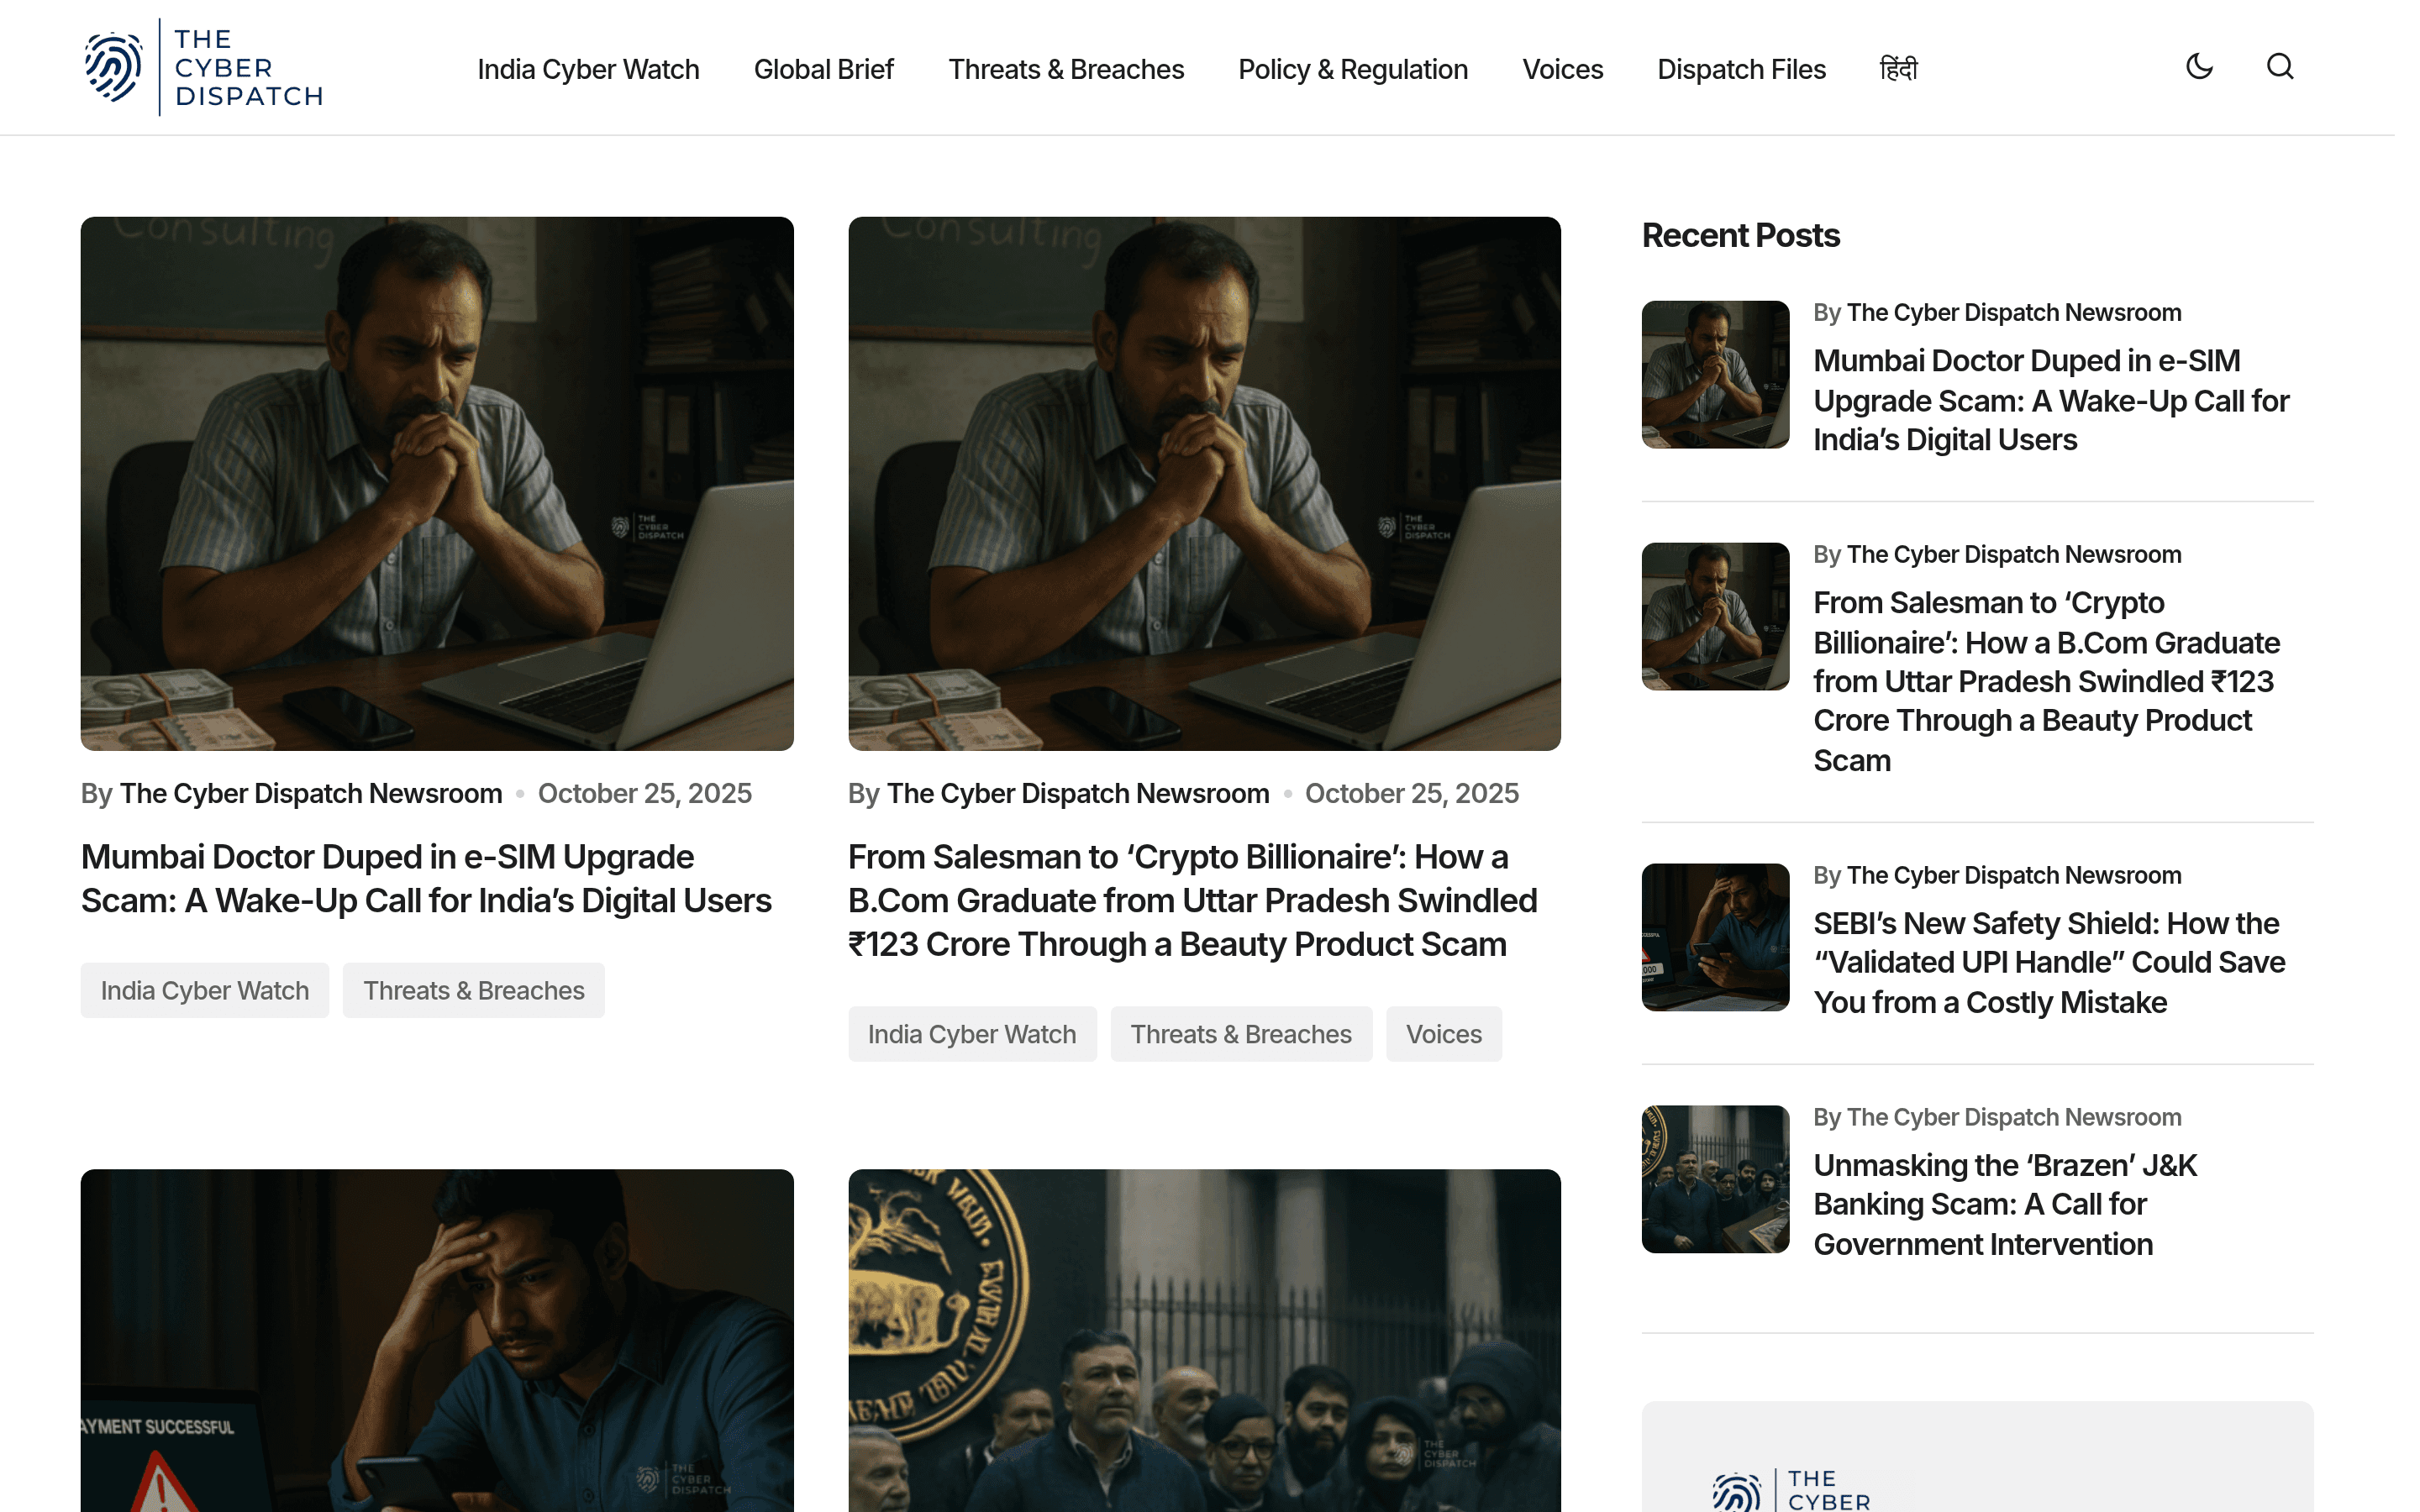Viewport: 2420px width, 1512px height.
Task: Switch to Hindi language link
Action: (1898, 69)
